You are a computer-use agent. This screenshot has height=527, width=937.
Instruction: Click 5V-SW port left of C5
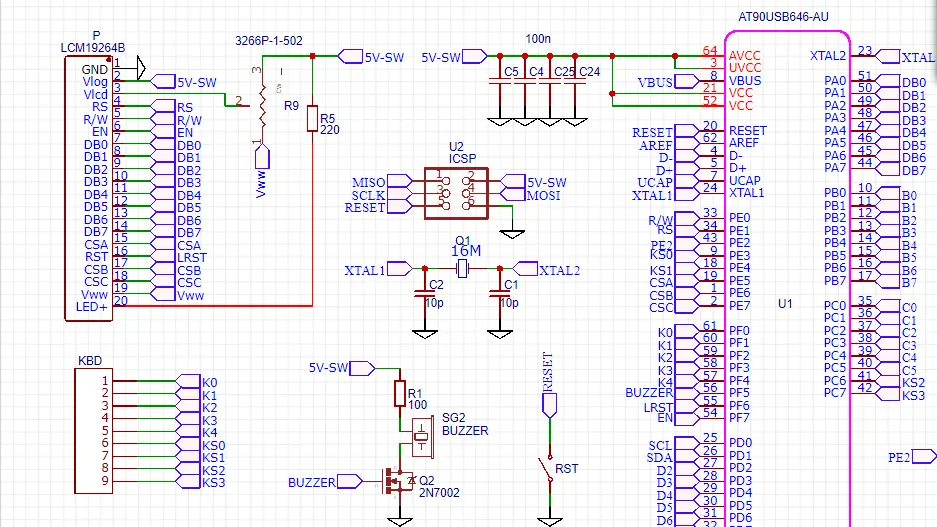(474, 56)
